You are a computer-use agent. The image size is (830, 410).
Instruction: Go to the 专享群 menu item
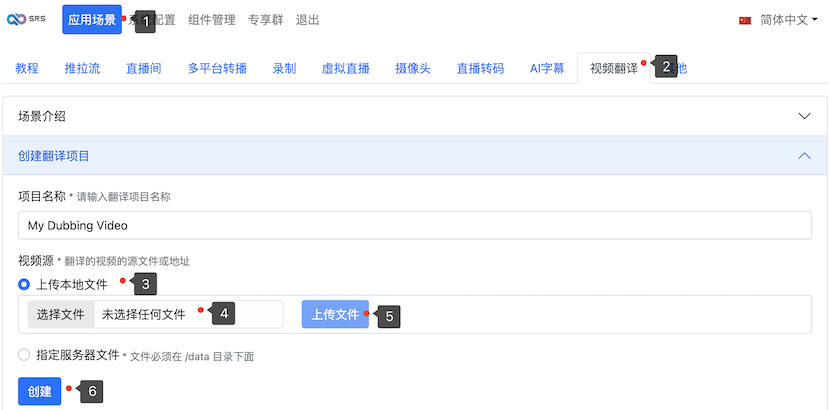point(266,20)
